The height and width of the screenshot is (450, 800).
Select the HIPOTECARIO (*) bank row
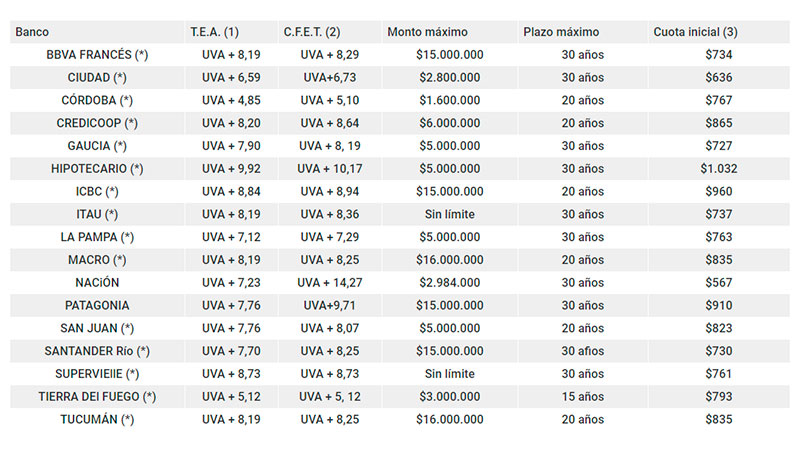[400, 169]
